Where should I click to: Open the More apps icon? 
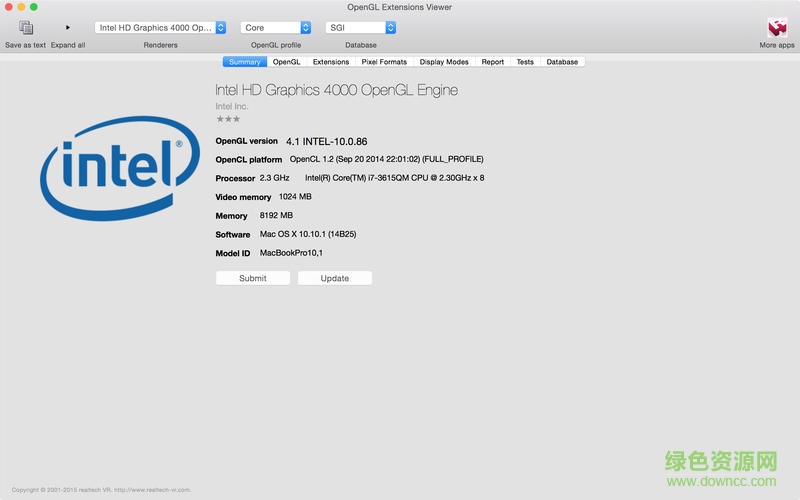click(x=777, y=28)
